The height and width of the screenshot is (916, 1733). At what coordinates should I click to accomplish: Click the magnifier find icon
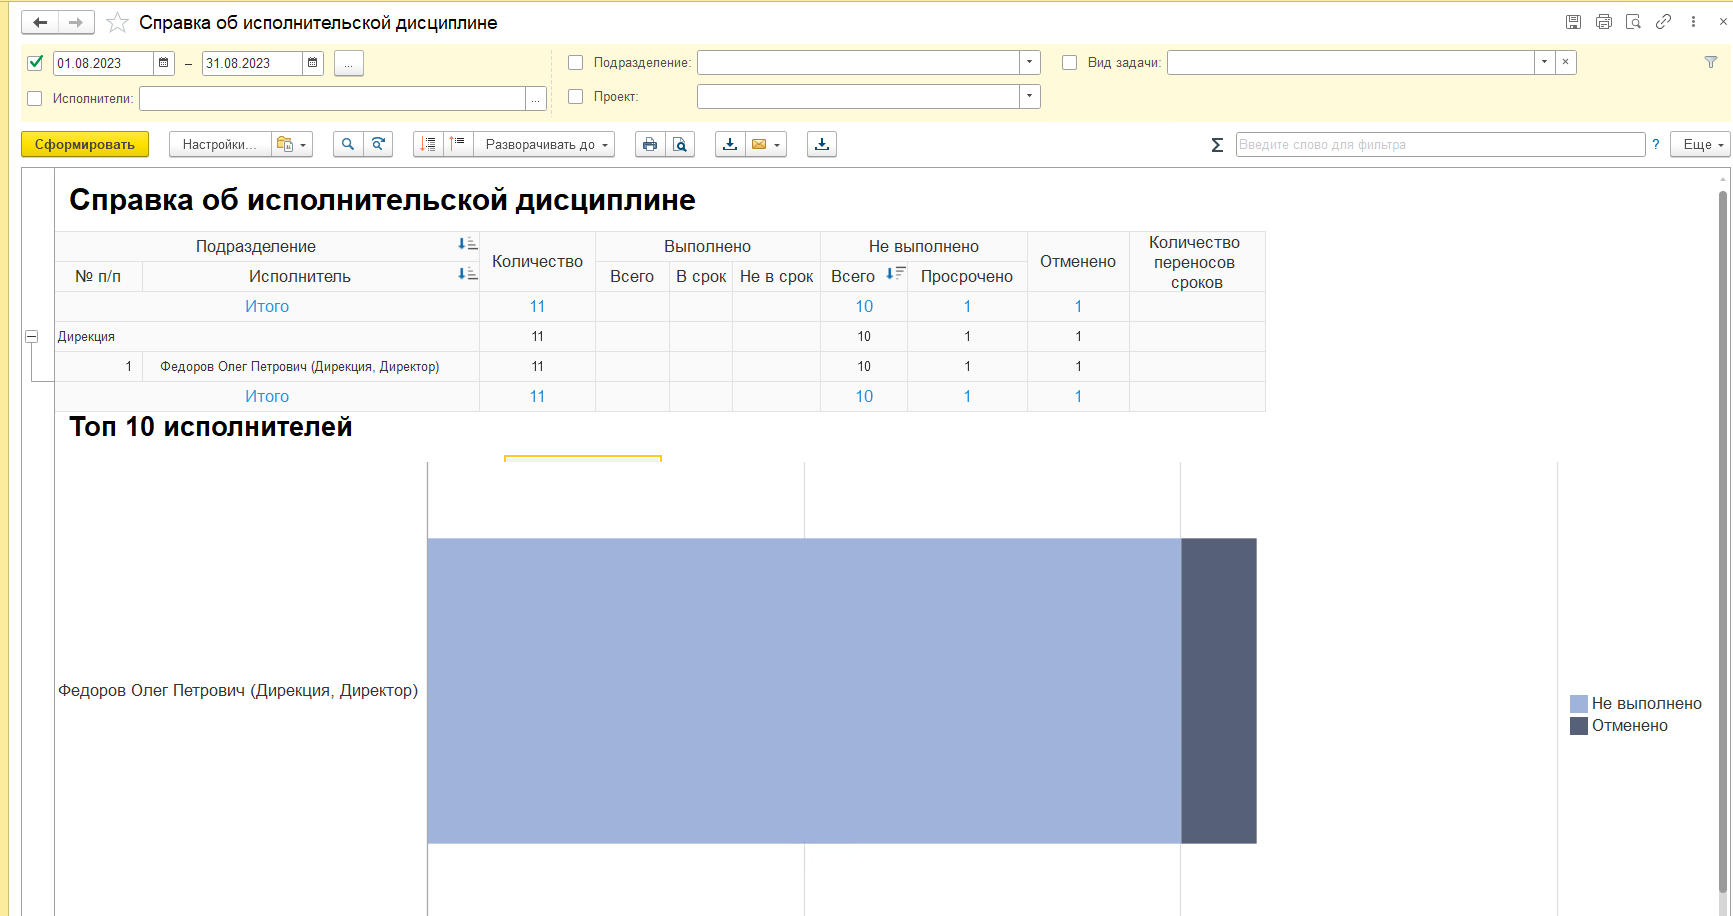[348, 145]
